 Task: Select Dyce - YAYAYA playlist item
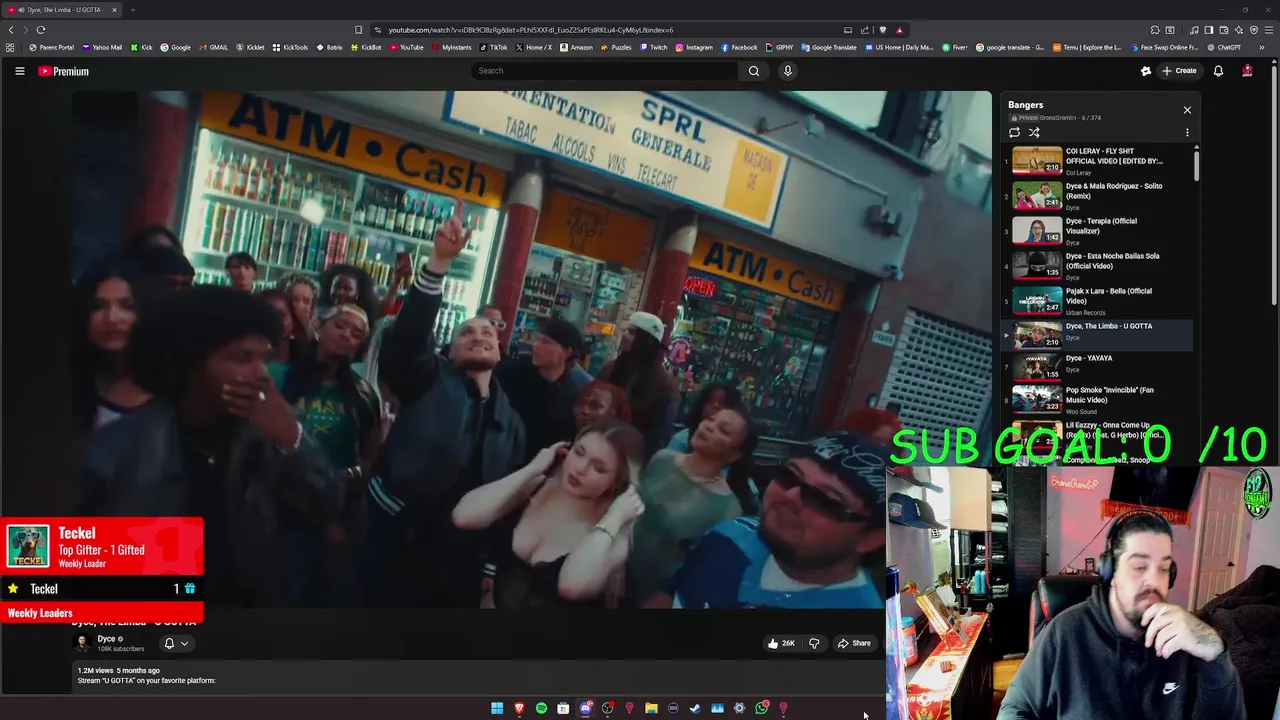[1097, 367]
